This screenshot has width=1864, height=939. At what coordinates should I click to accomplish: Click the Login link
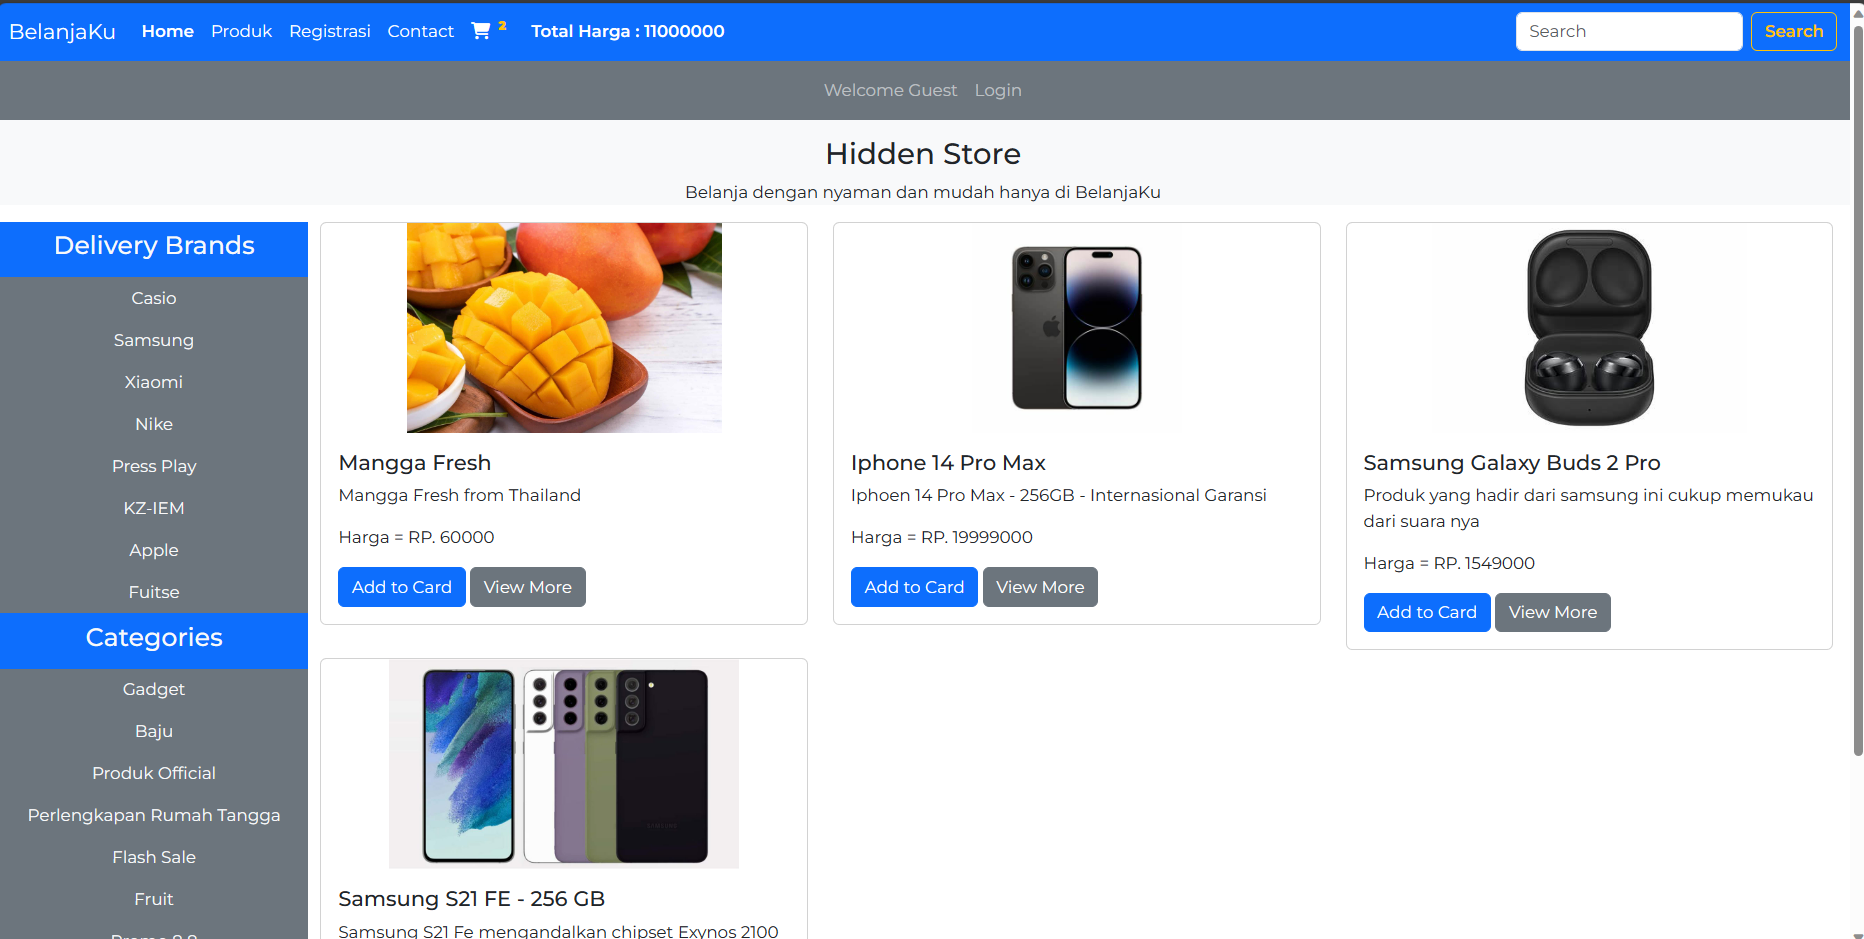[x=998, y=90]
